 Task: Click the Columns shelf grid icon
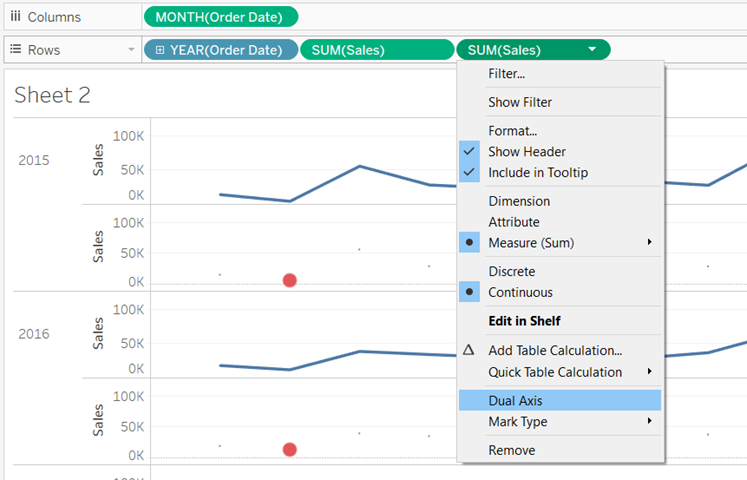(x=15, y=17)
